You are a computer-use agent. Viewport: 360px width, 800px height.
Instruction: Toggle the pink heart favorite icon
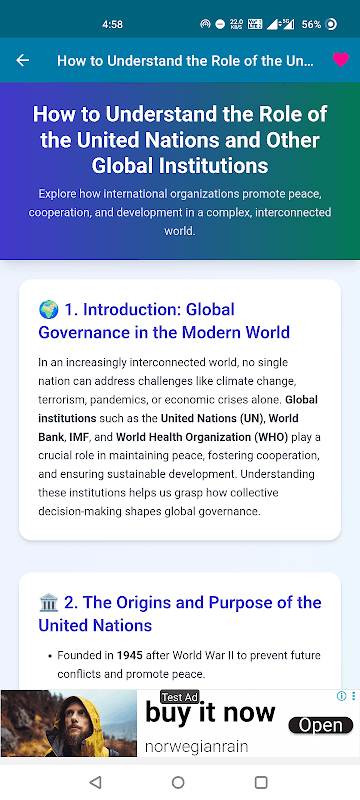[x=341, y=60]
